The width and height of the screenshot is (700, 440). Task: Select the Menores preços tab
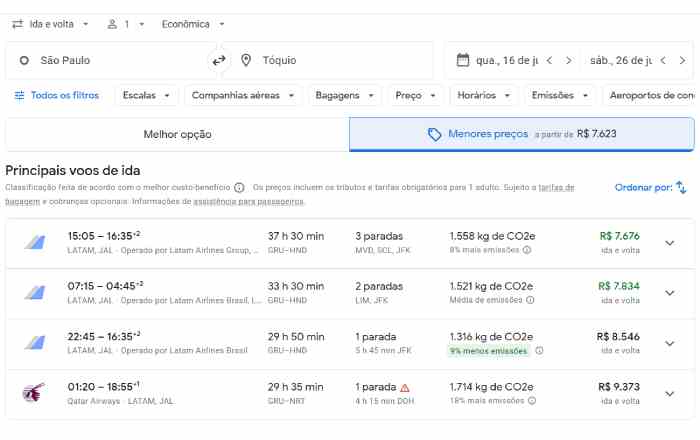coord(521,134)
